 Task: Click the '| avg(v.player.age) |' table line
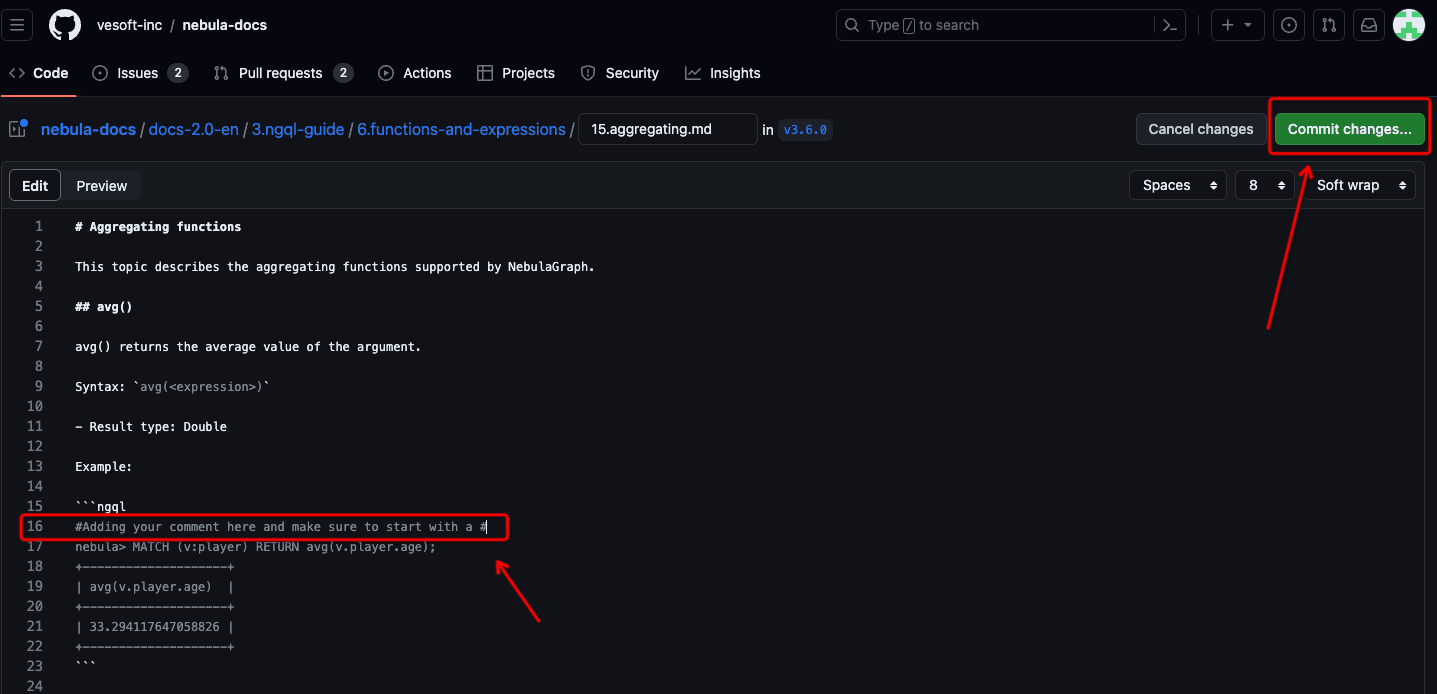[155, 587]
